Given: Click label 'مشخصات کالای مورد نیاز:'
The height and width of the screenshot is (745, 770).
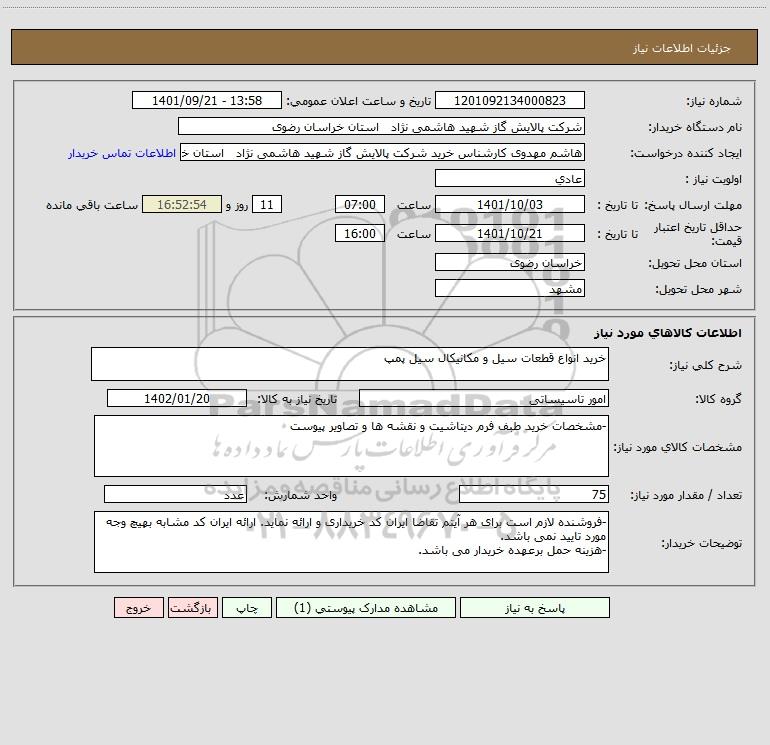Looking at the screenshot, I should click(678, 447).
